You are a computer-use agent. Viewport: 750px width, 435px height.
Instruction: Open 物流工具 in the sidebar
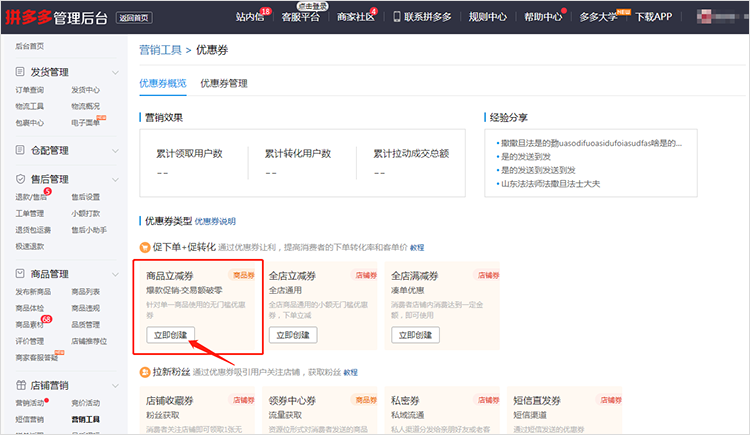coord(30,106)
